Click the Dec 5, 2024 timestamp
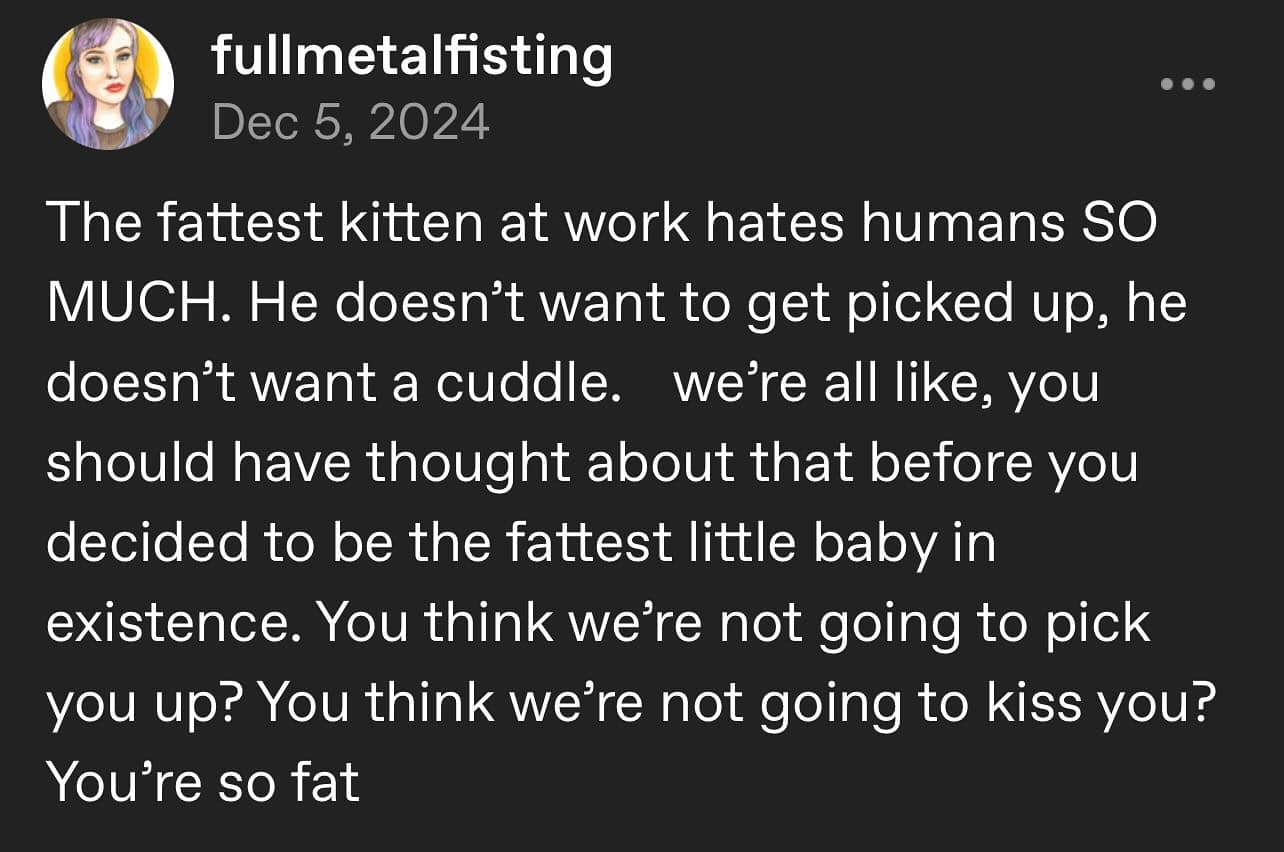The image size is (1284, 852). 350,123
